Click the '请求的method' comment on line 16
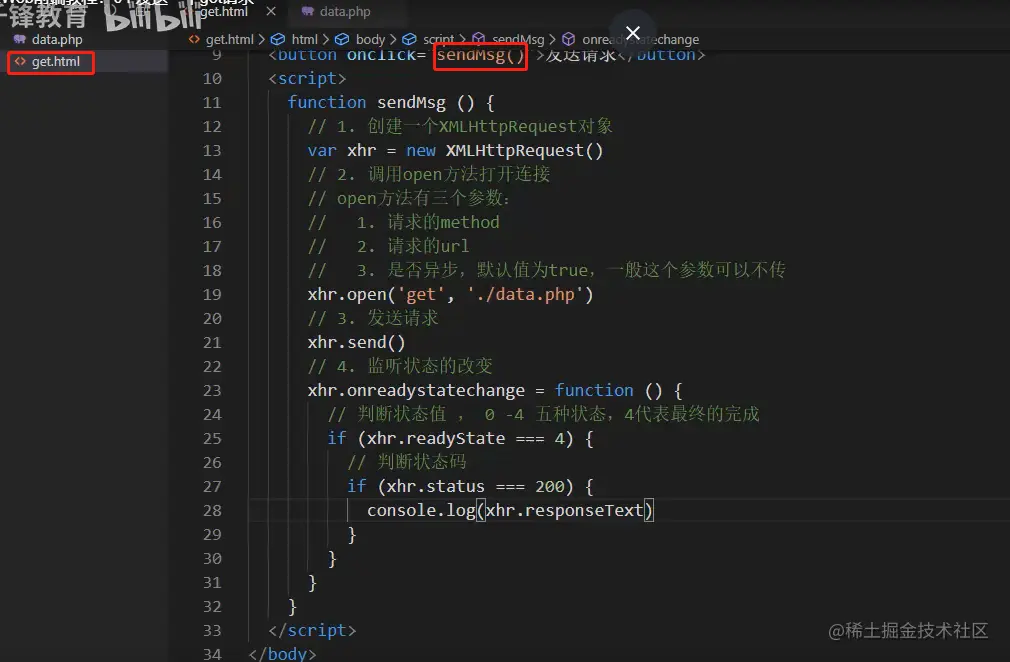 [x=443, y=222]
